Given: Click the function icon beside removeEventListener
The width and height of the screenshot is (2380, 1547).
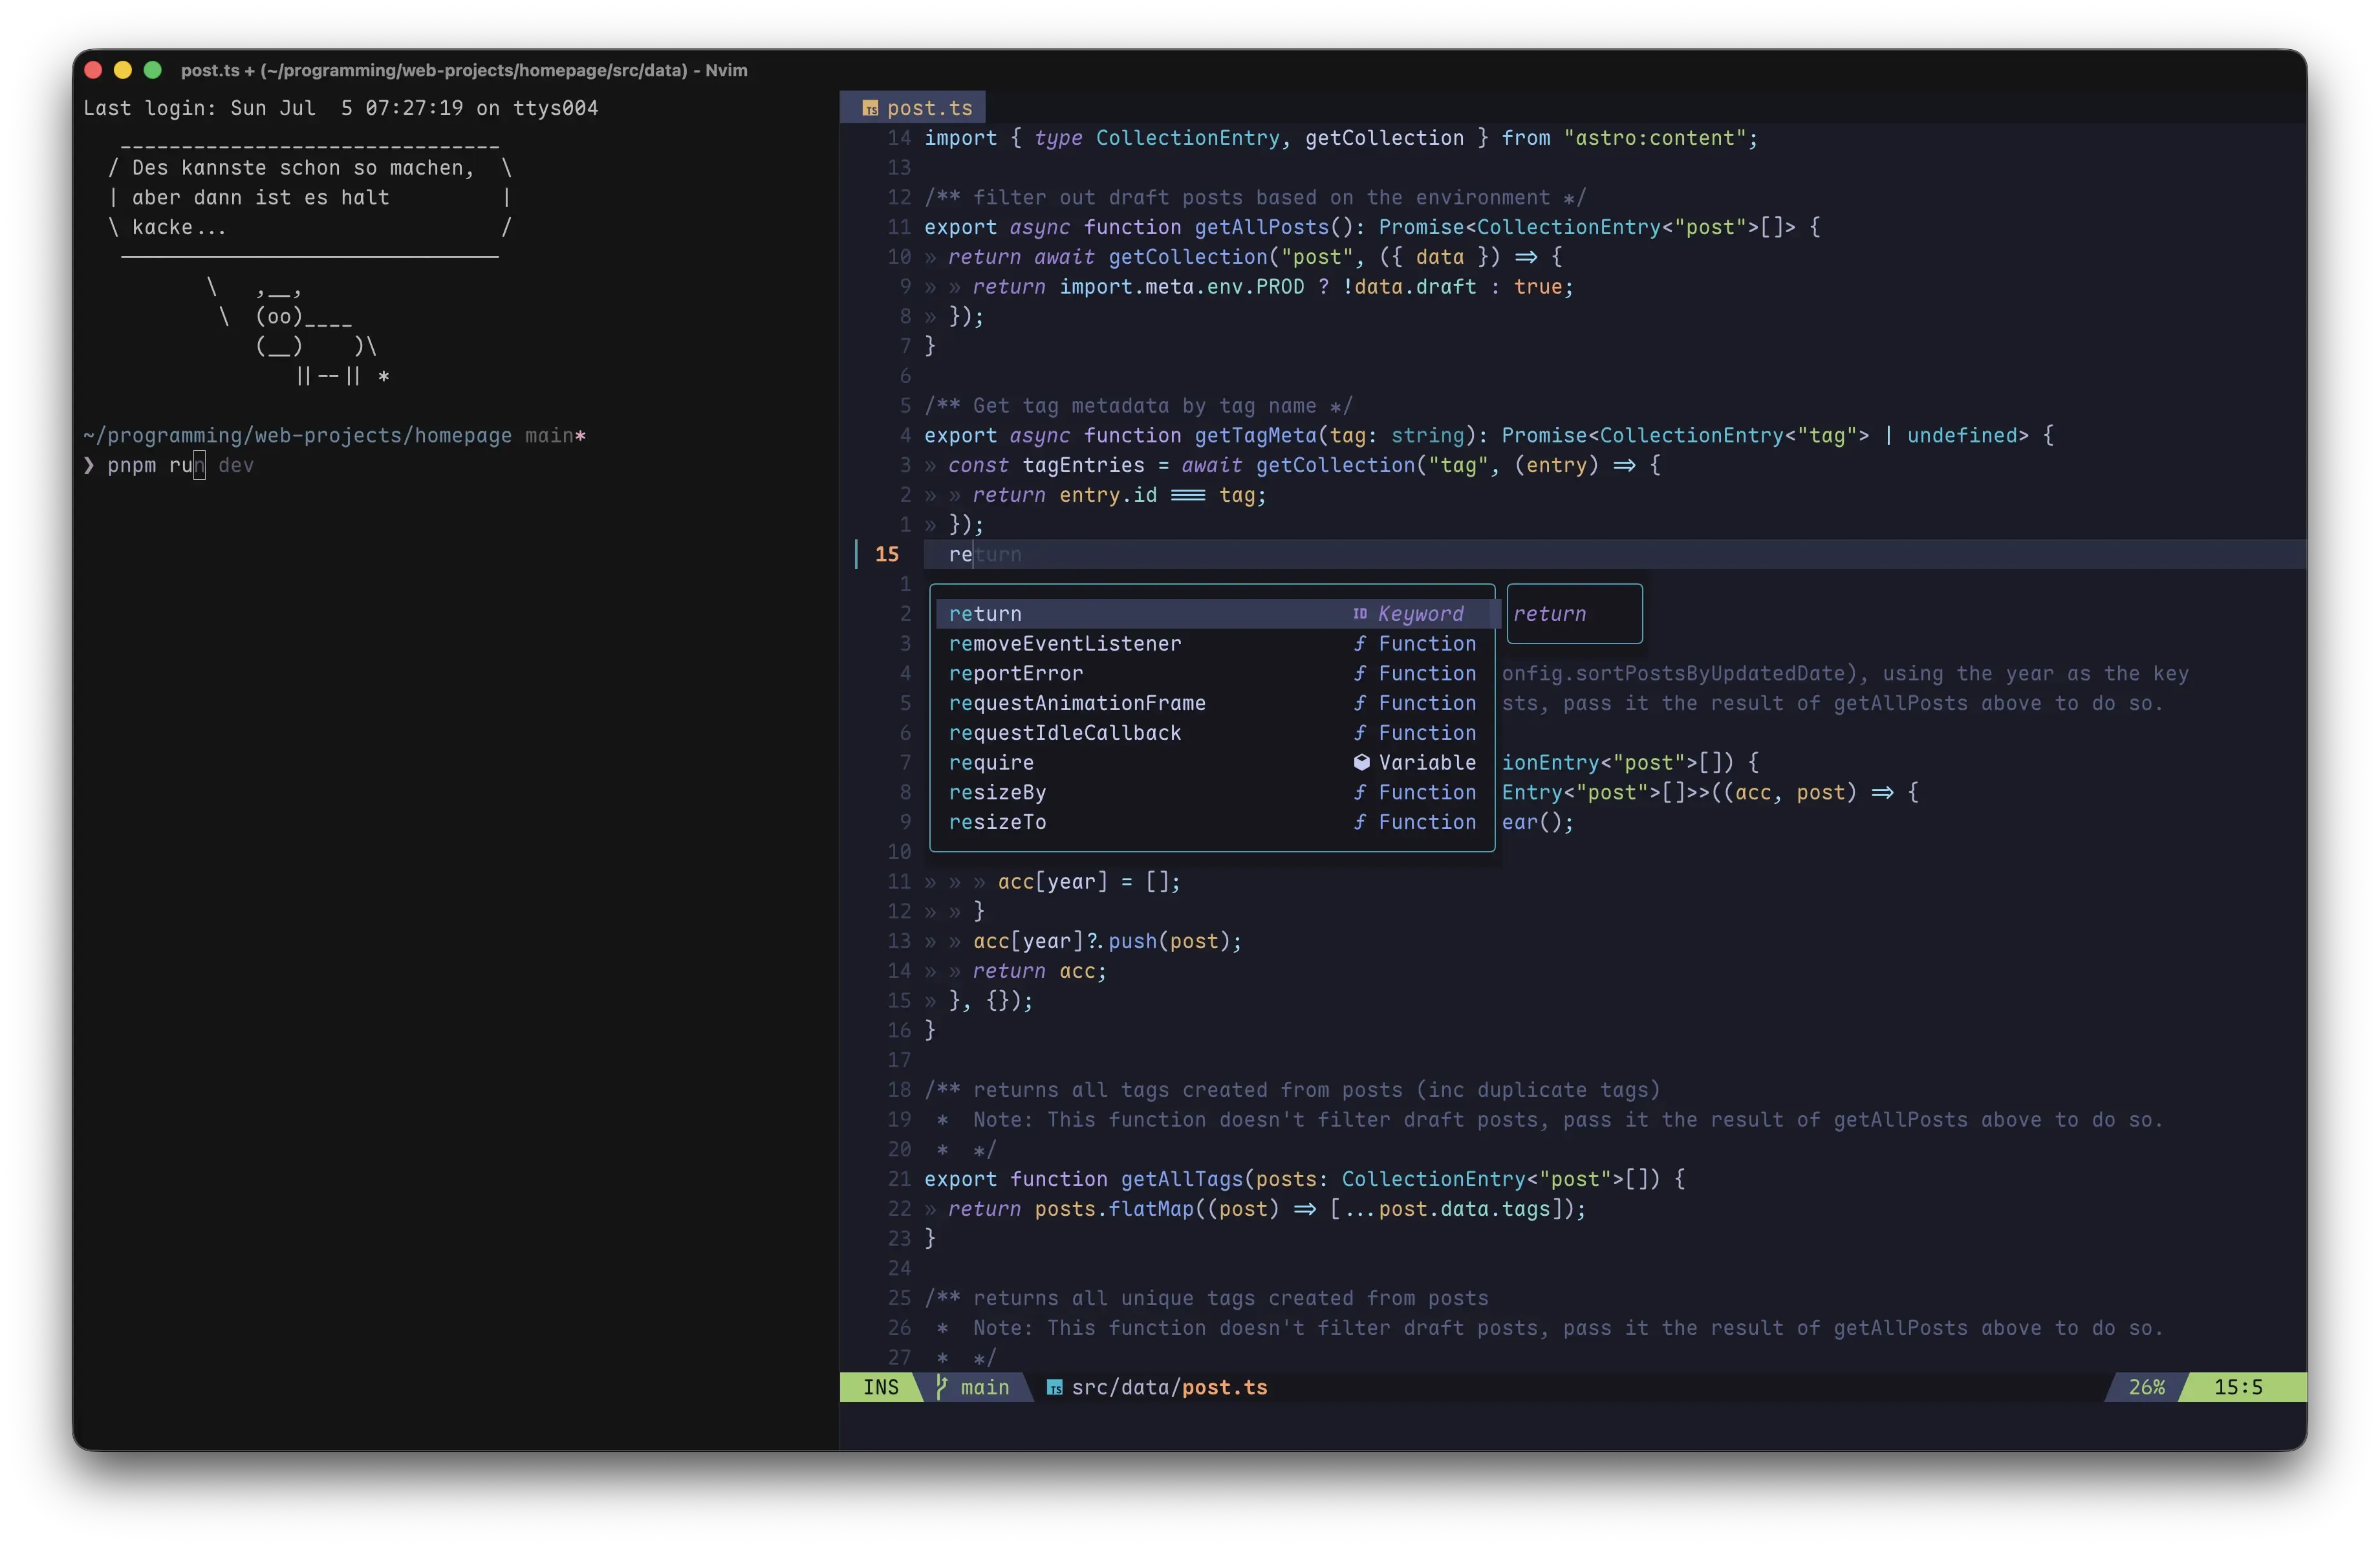Looking at the screenshot, I should (1360, 644).
